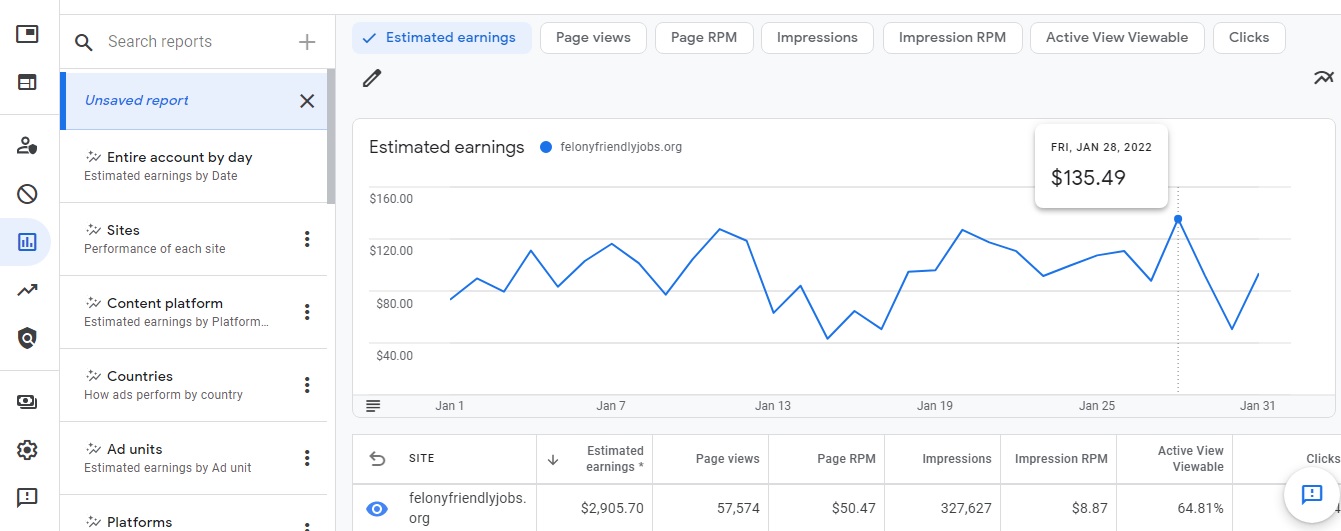Open the Sites report more options menu
The height and width of the screenshot is (531, 1341).
point(307,239)
